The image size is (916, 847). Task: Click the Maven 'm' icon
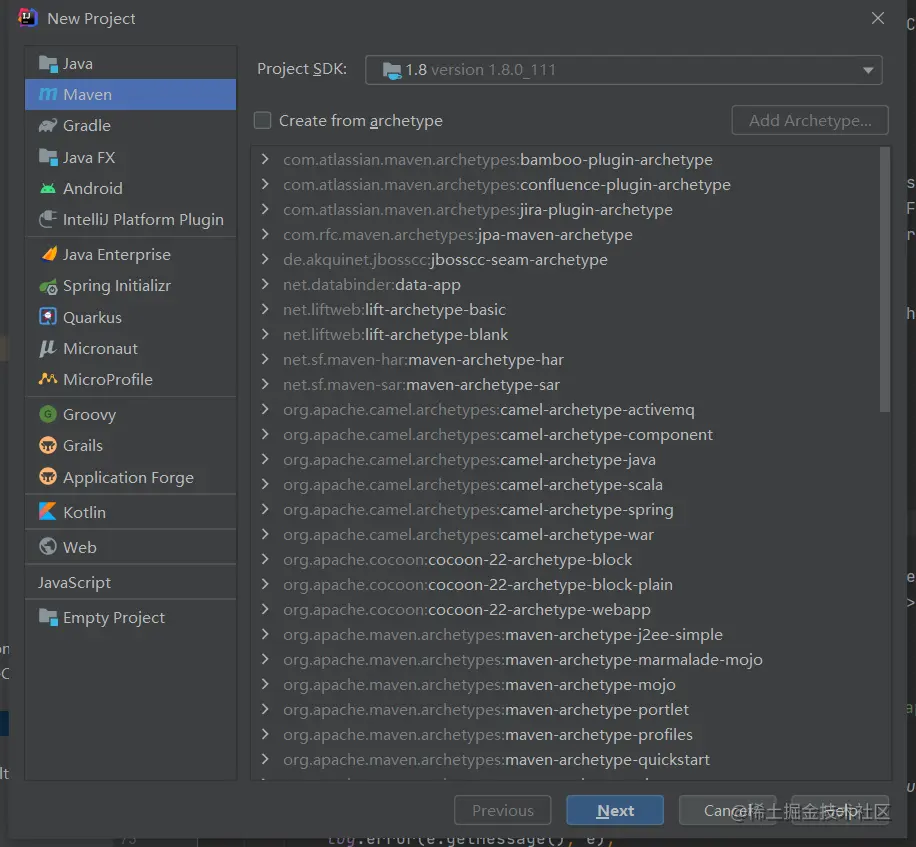coord(48,94)
